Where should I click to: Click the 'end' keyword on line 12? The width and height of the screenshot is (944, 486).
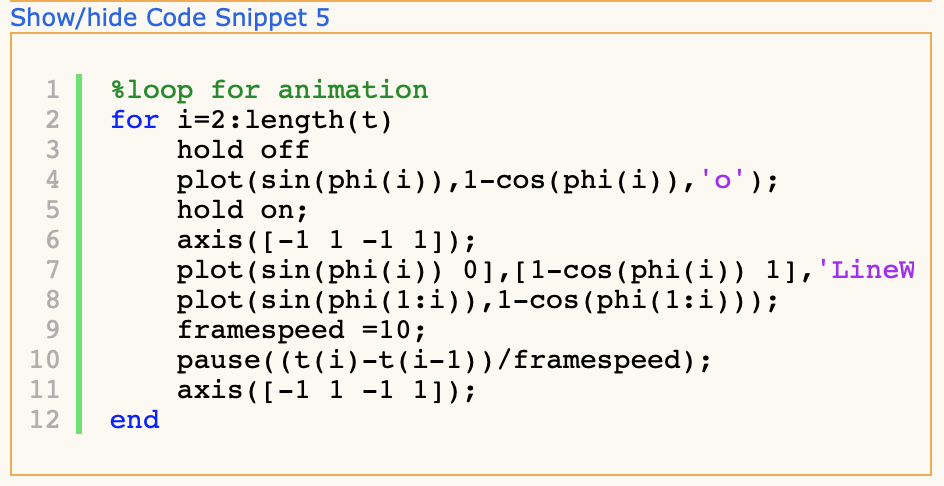click(135, 420)
